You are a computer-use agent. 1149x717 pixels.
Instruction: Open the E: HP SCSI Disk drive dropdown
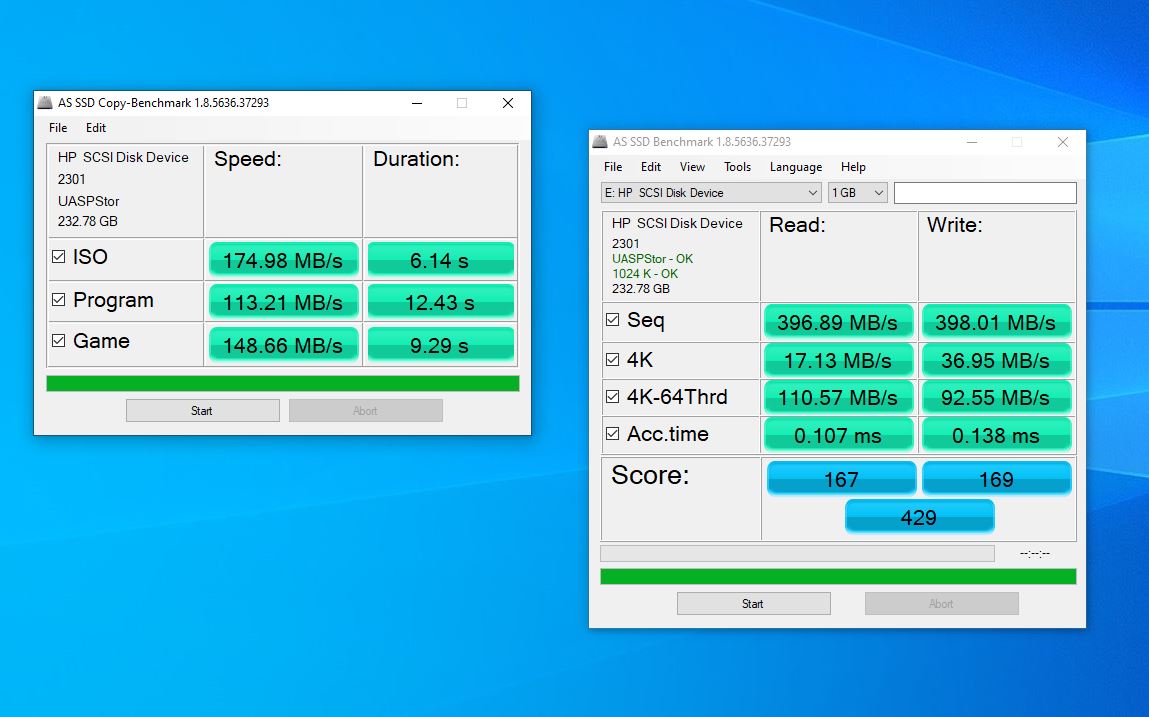(710, 193)
